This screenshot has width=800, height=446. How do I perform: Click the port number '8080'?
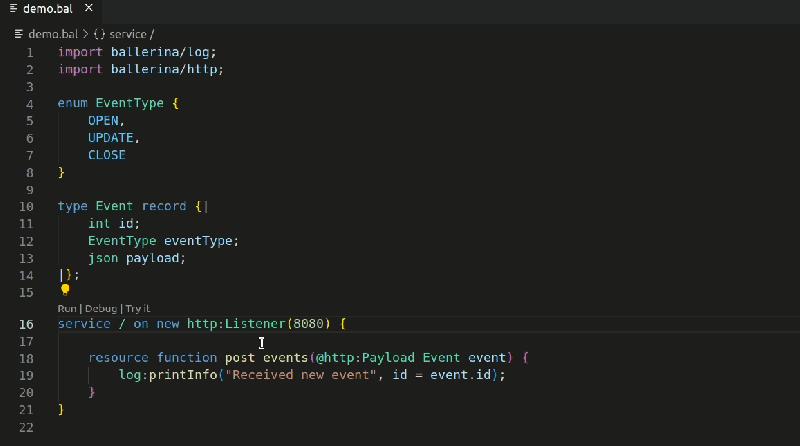click(x=308, y=324)
